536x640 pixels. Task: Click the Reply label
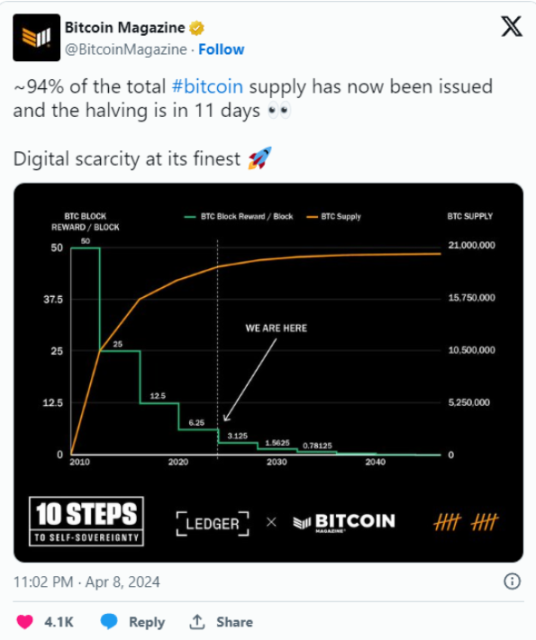point(147,622)
